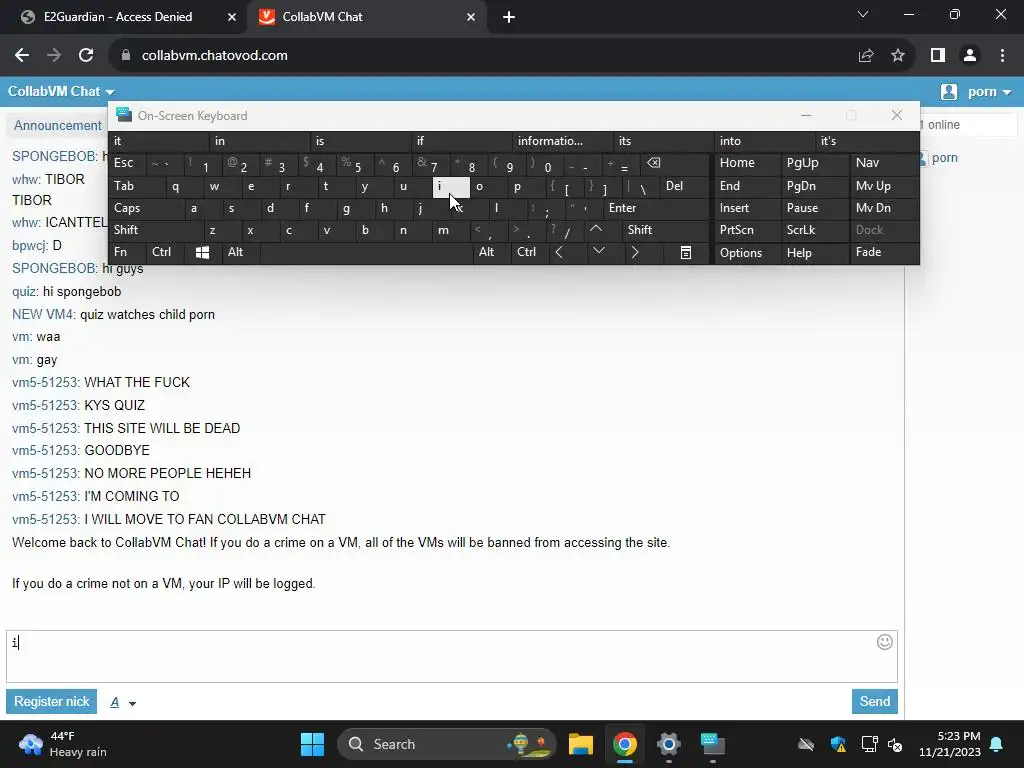Toggle the Fn key
Image resolution: width=1024 pixels, height=768 pixels.
[127, 252]
